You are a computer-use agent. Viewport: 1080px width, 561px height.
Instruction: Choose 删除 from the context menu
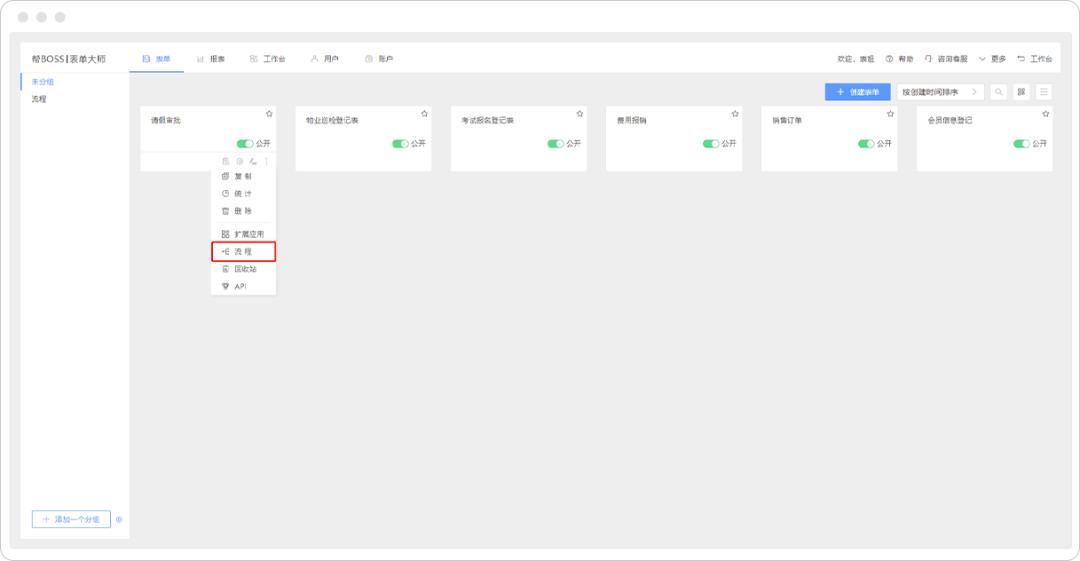(x=243, y=211)
